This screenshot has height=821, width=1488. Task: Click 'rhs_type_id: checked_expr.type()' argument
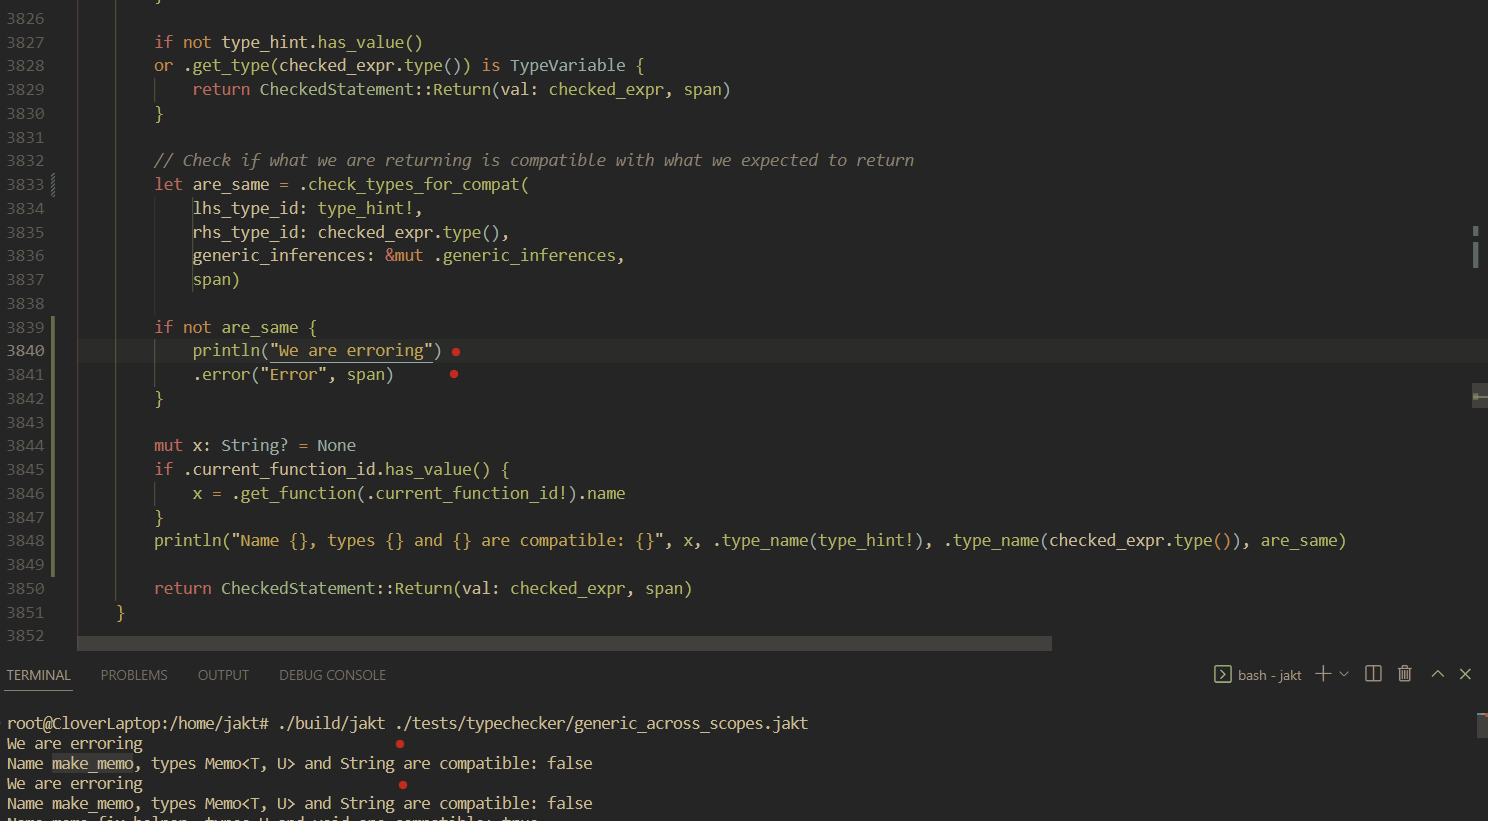pyautogui.click(x=351, y=233)
